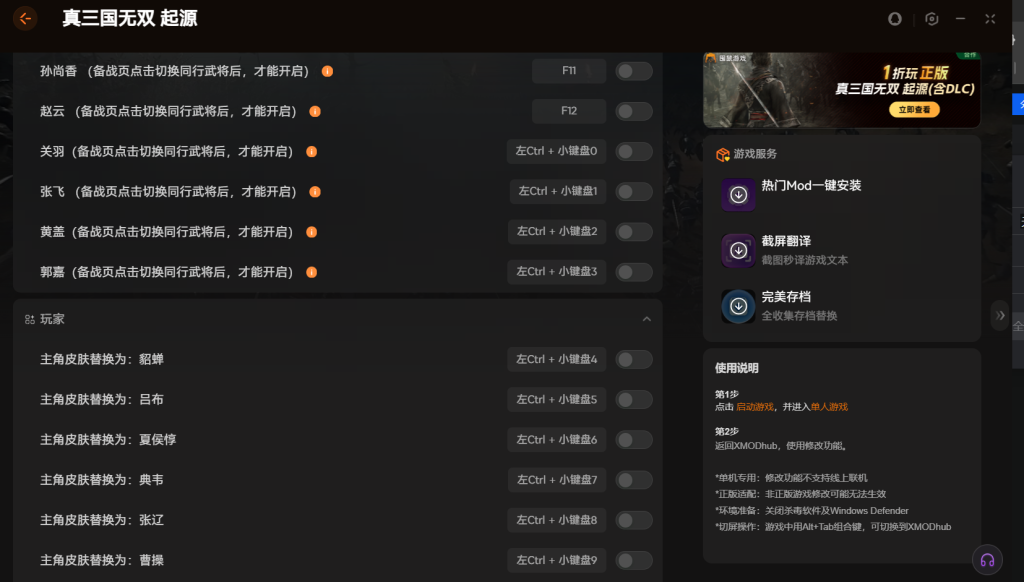Click the 立即查看 button on the banner

tap(913, 110)
